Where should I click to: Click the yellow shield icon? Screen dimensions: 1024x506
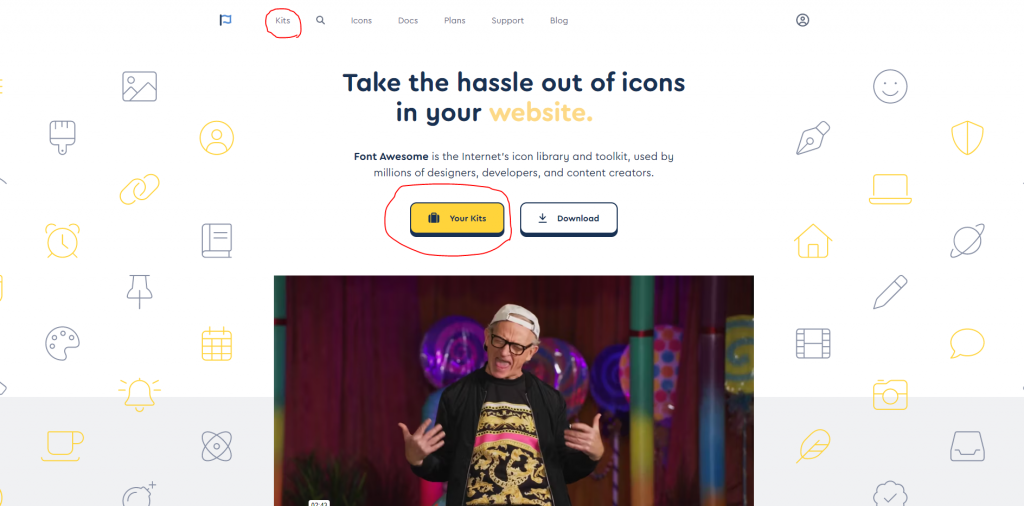point(967,138)
